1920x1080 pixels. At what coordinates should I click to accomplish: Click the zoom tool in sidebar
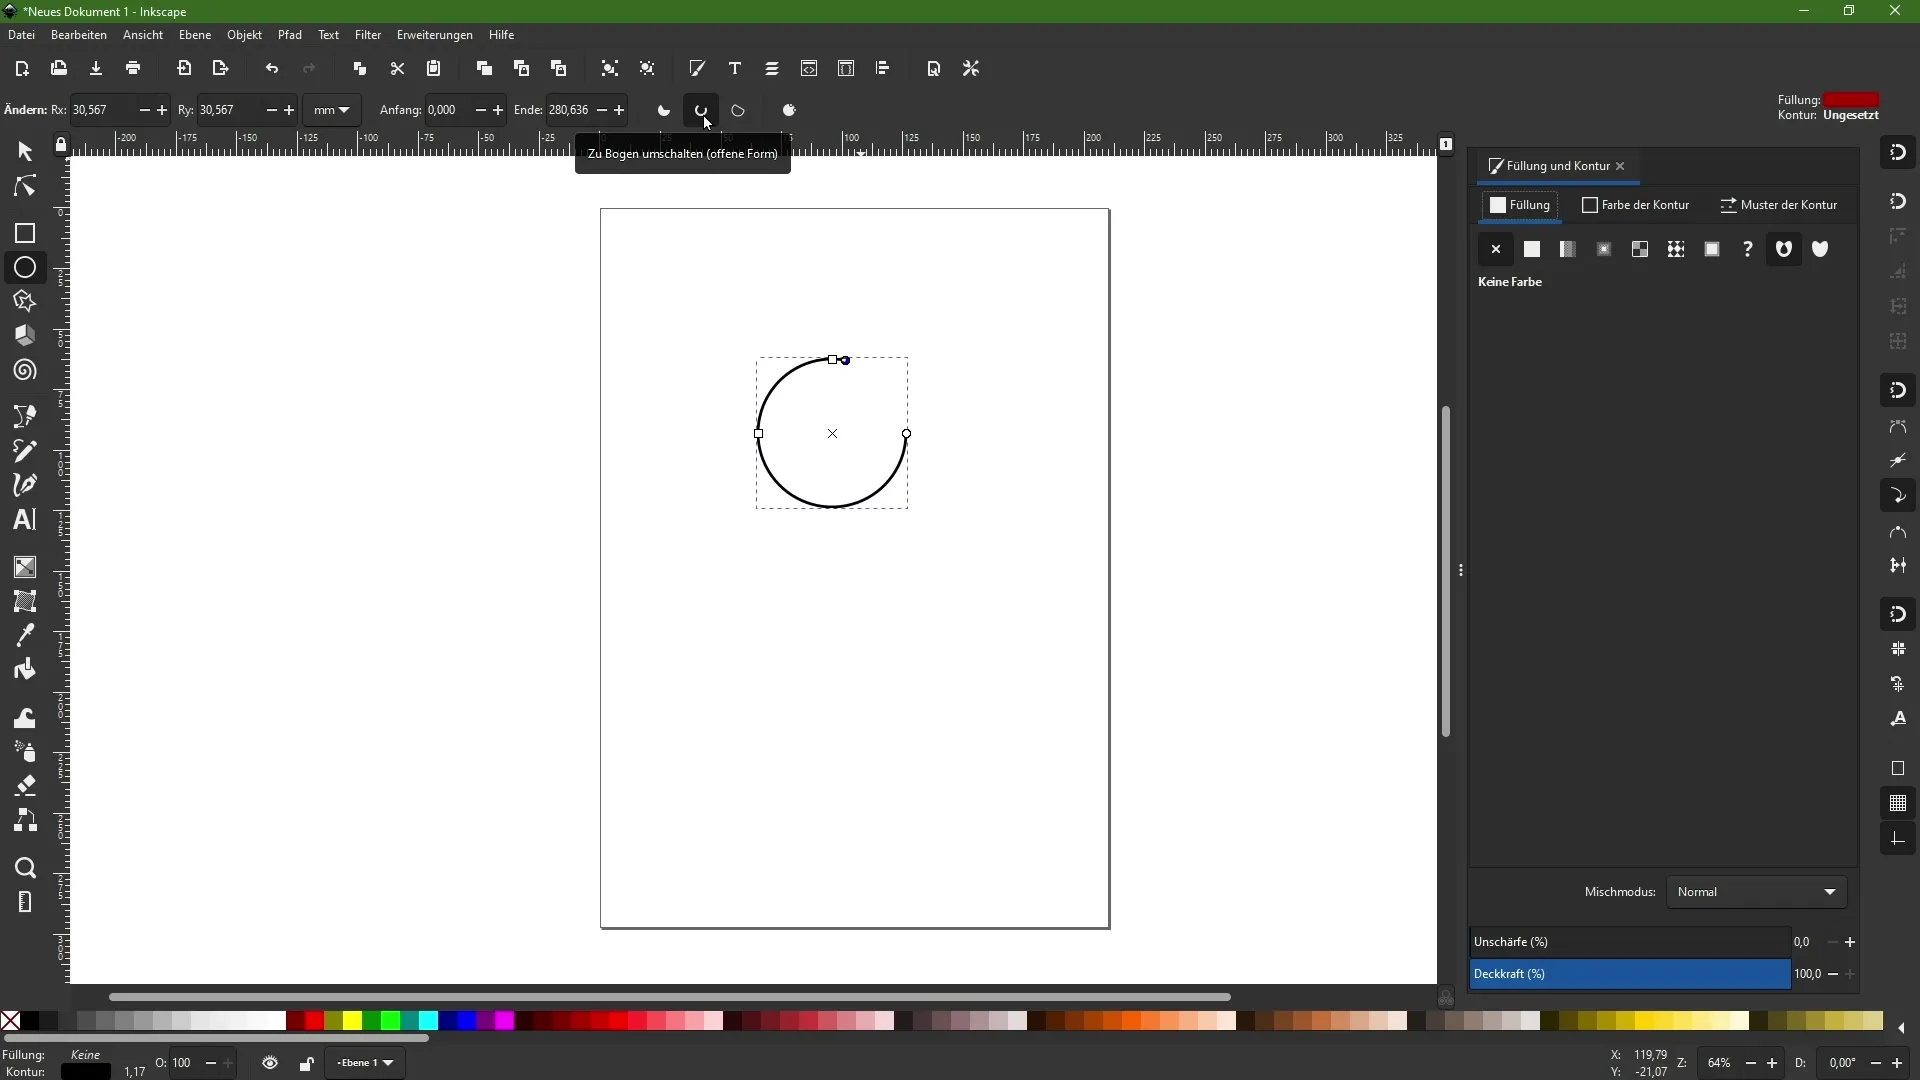pos(25,868)
